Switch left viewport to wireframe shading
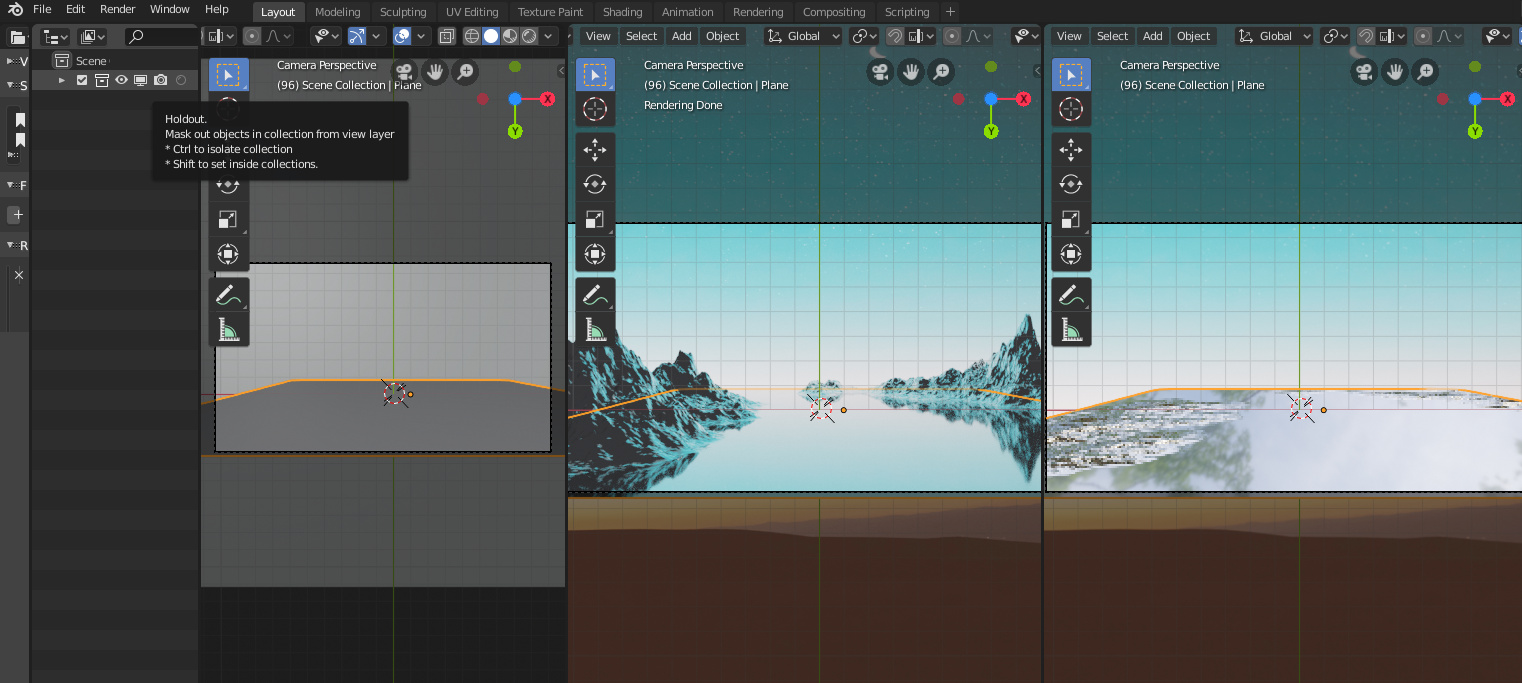This screenshot has height=683, width=1522. coord(472,36)
